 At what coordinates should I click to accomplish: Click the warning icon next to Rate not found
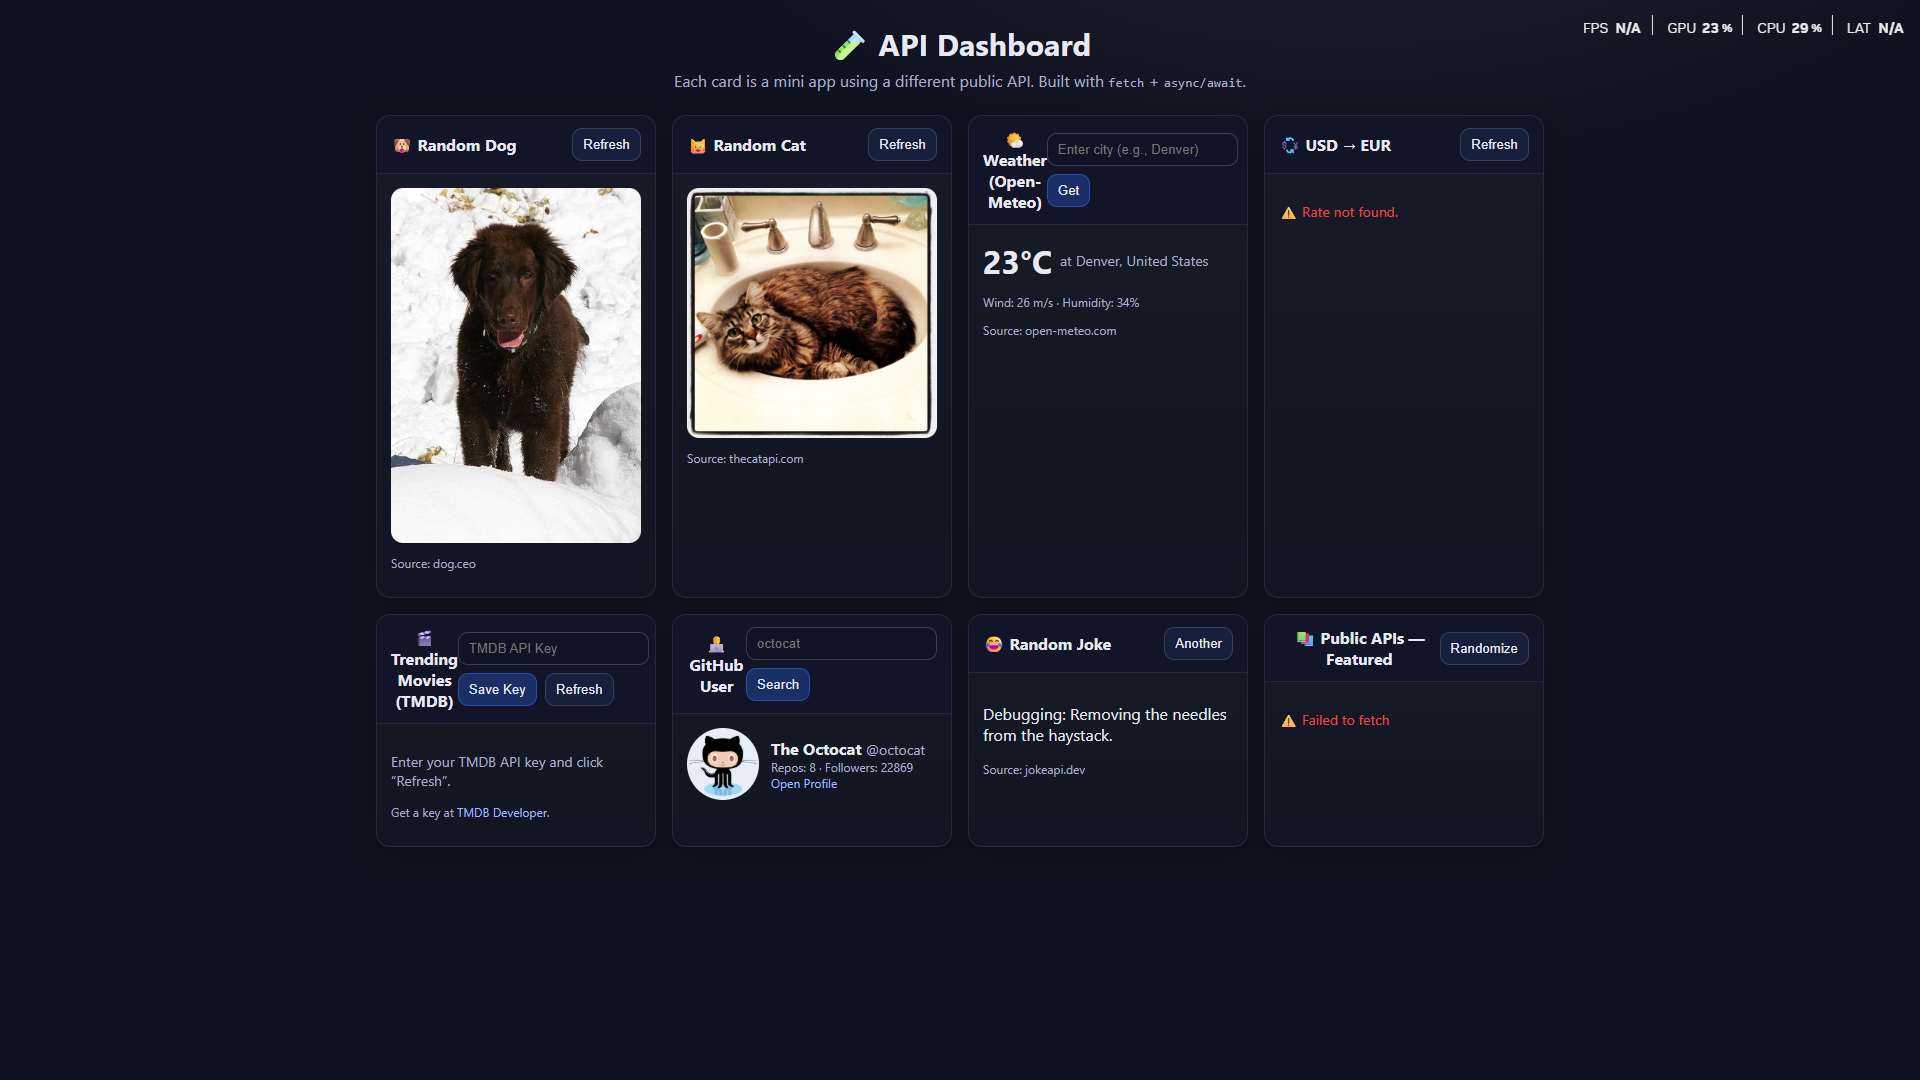[1288, 213]
